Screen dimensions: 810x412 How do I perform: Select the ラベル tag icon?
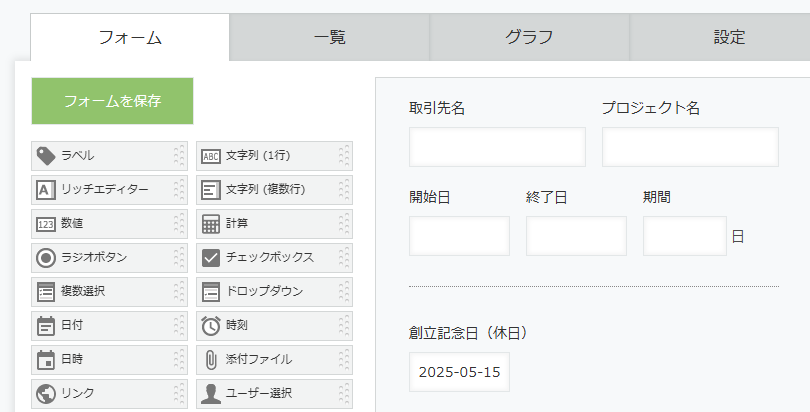(x=46, y=156)
